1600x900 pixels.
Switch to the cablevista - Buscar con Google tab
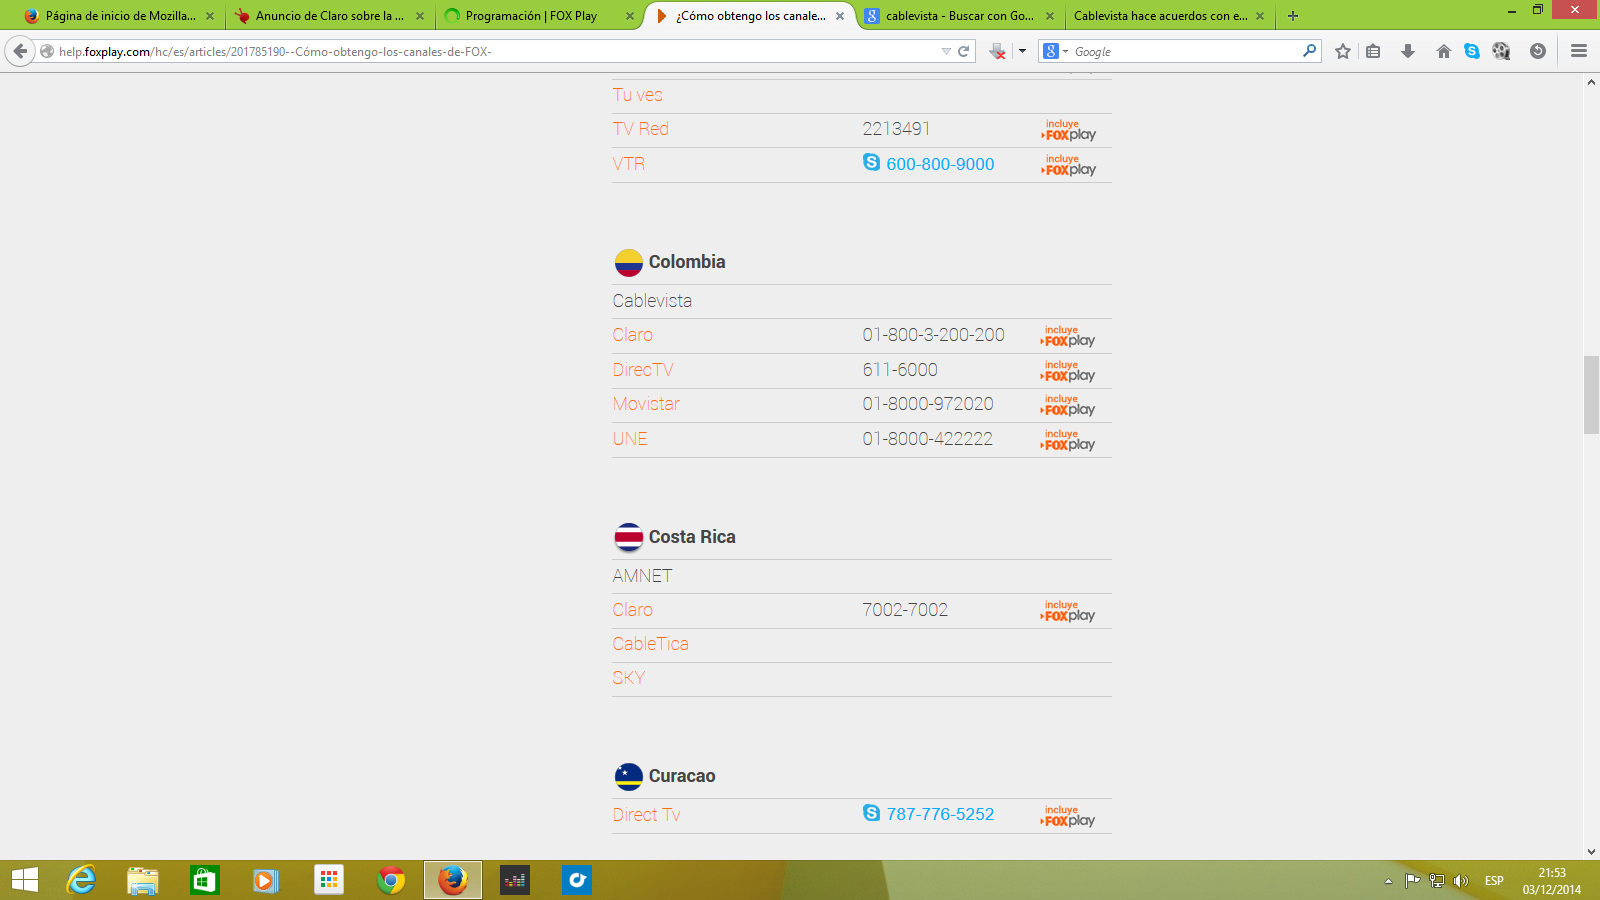tap(958, 16)
